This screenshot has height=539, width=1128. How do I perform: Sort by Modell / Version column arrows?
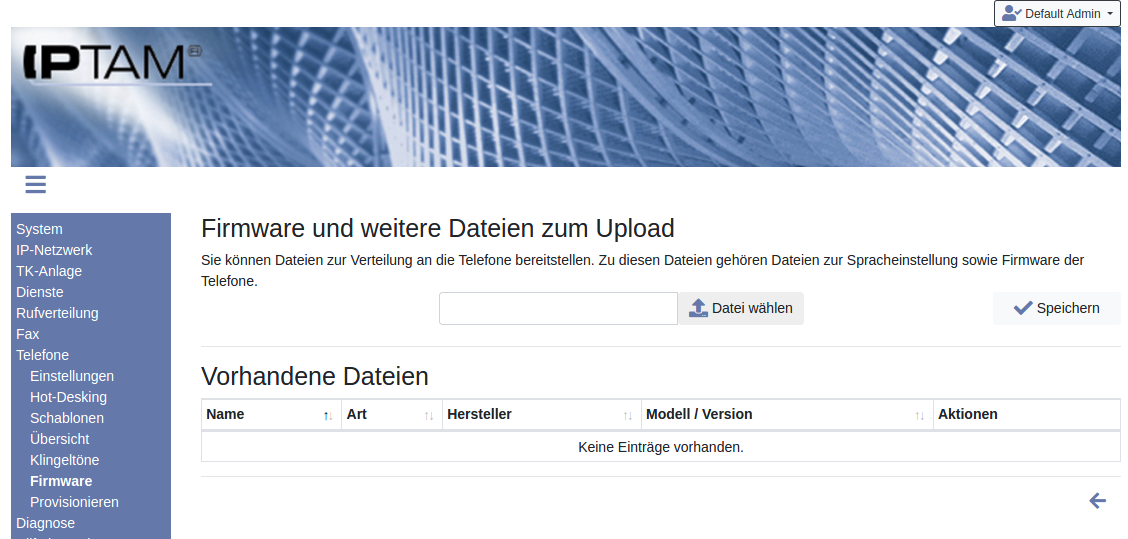(x=919, y=415)
